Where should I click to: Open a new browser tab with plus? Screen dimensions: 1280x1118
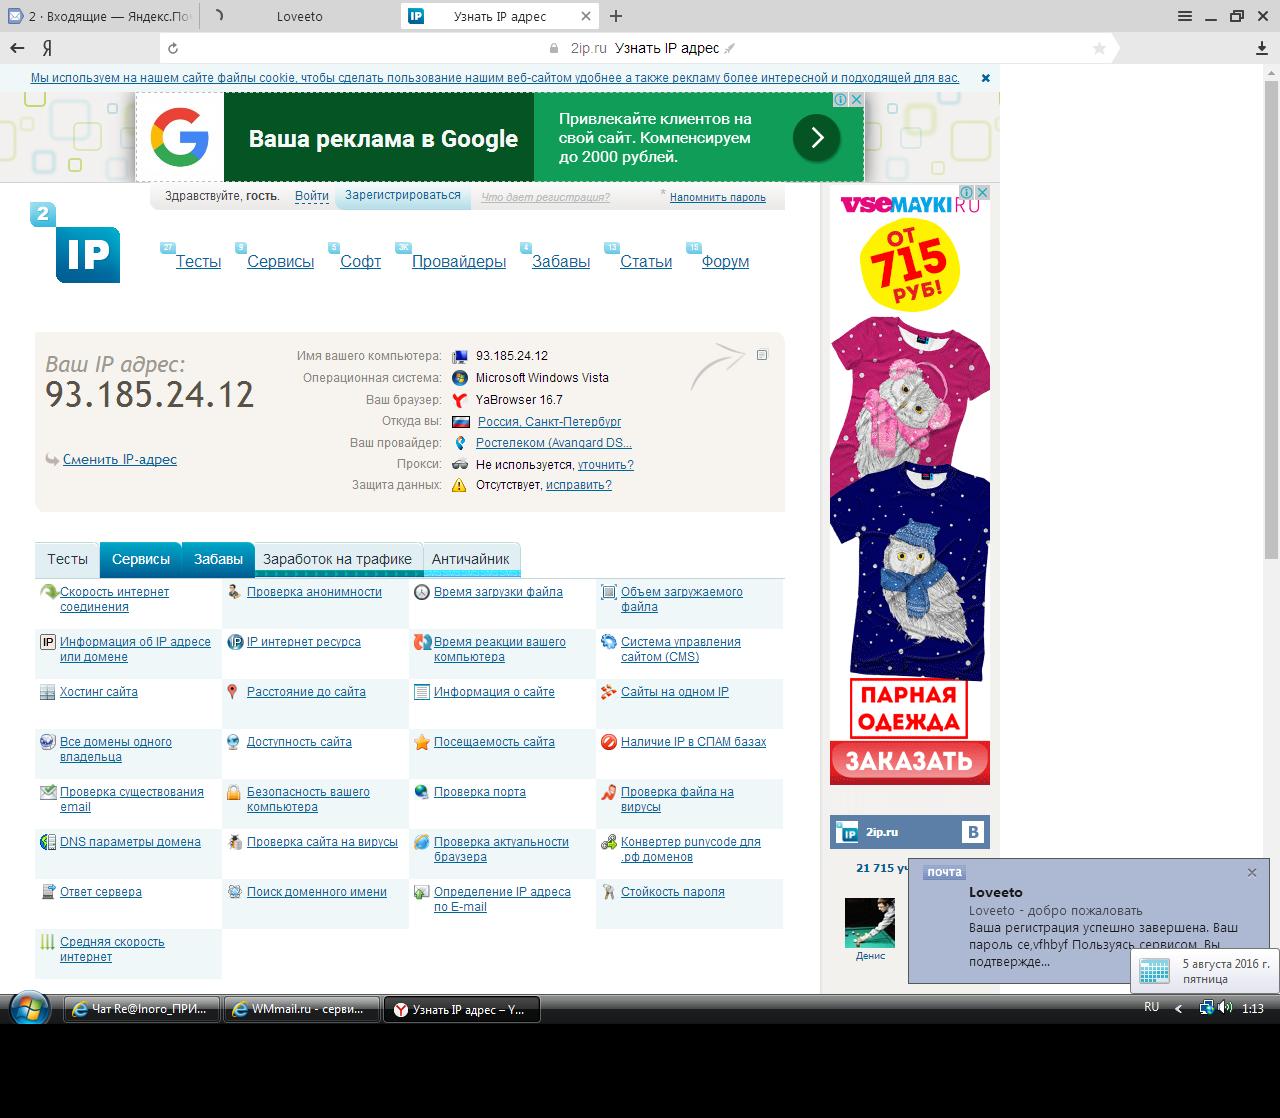pyautogui.click(x=616, y=16)
